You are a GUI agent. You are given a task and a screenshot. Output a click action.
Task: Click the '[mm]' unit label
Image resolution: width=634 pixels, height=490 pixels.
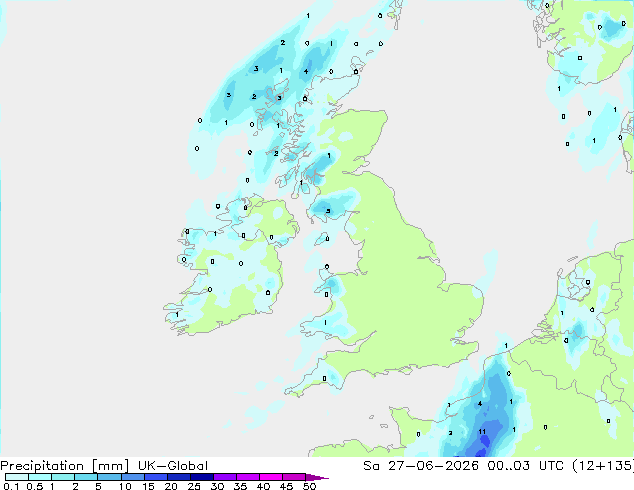(x=110, y=466)
